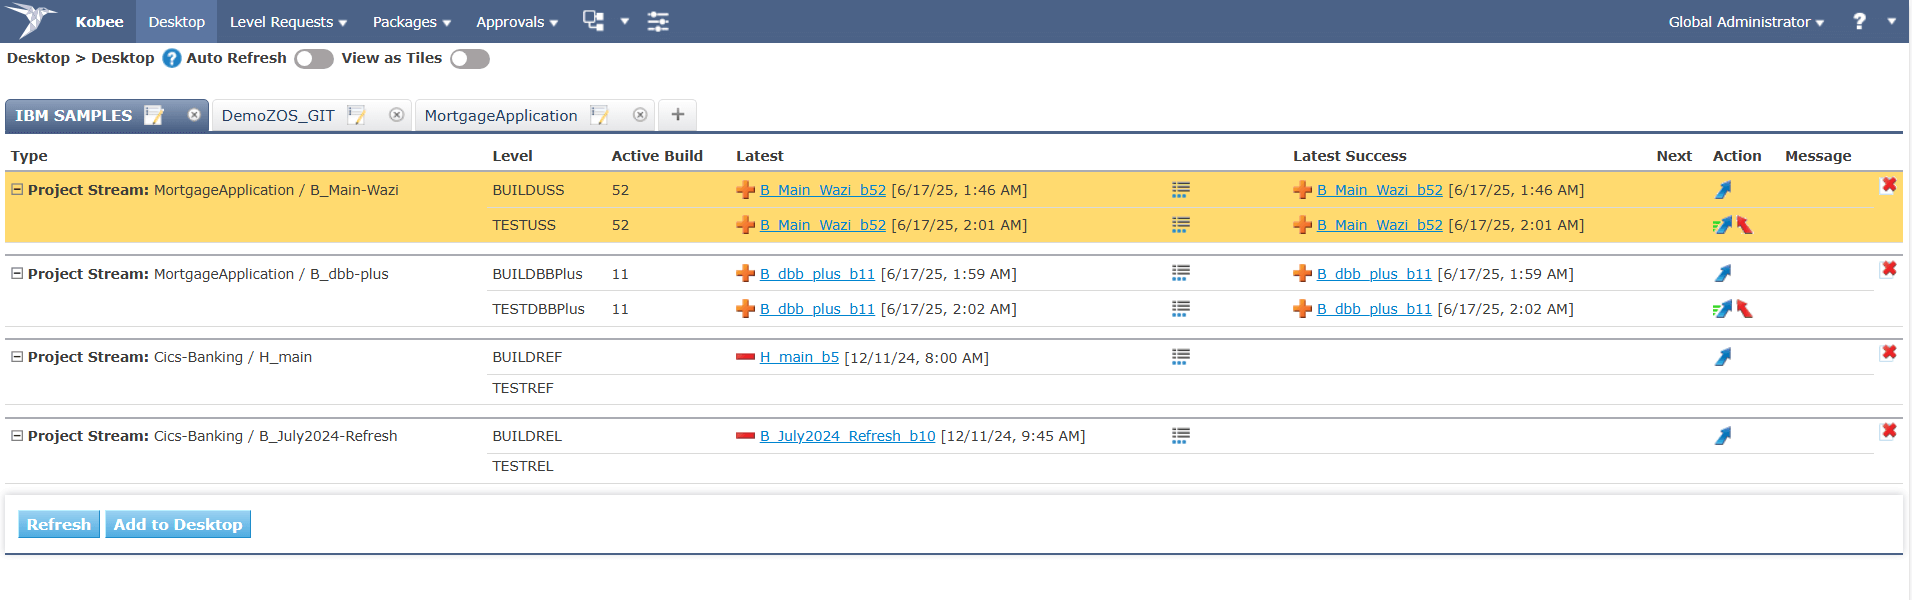Click BUILDUSS build action arrow icon
This screenshot has width=1912, height=600.
[x=1723, y=190]
